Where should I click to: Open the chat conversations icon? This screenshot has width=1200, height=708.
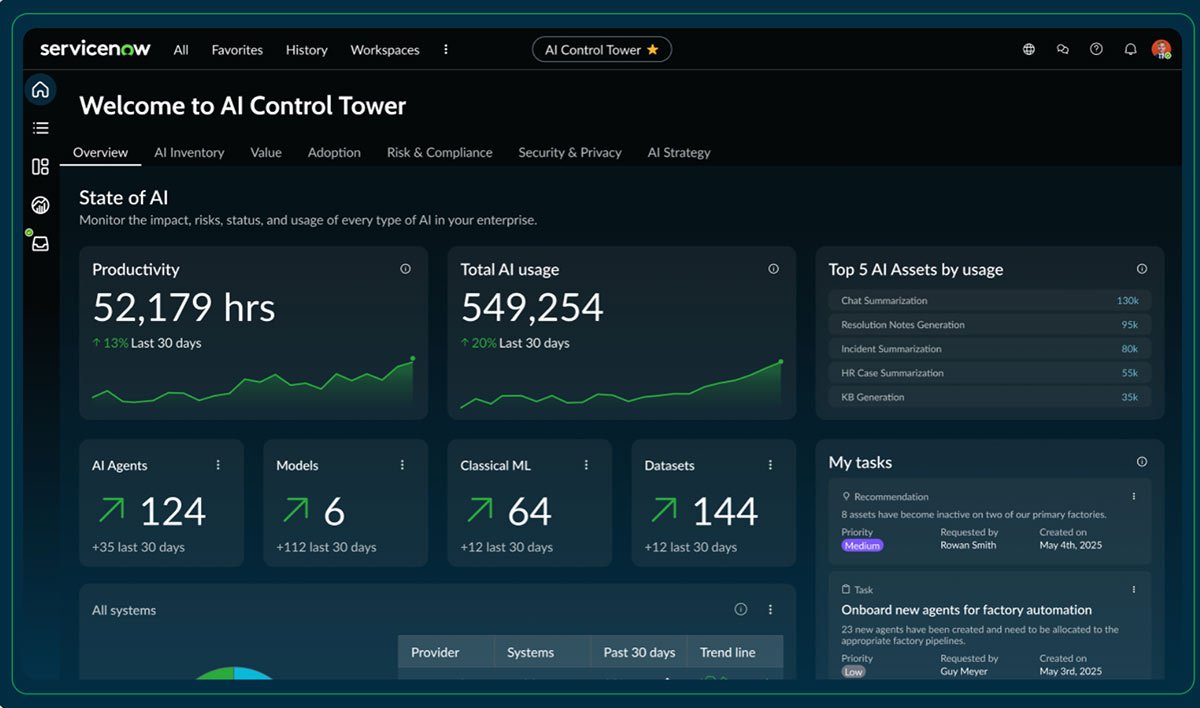pyautogui.click(x=1062, y=48)
